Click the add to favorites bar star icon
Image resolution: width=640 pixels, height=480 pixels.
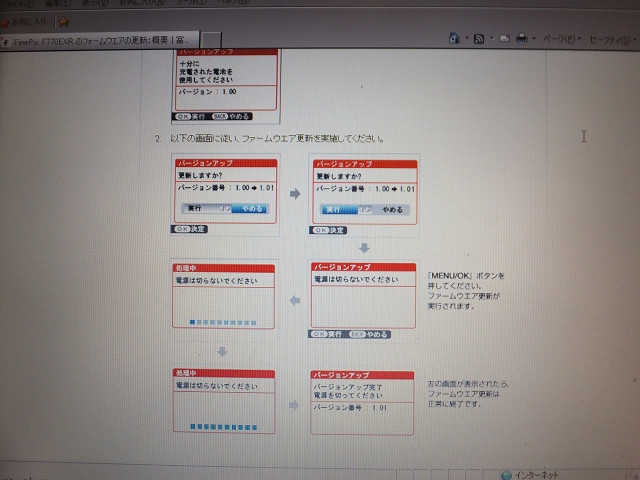pyautogui.click(x=63, y=22)
